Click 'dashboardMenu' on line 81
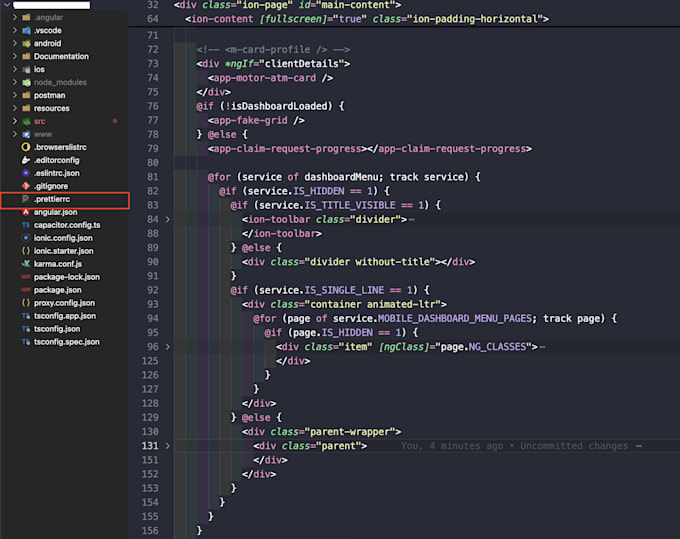The width and height of the screenshot is (680, 539). pos(341,177)
